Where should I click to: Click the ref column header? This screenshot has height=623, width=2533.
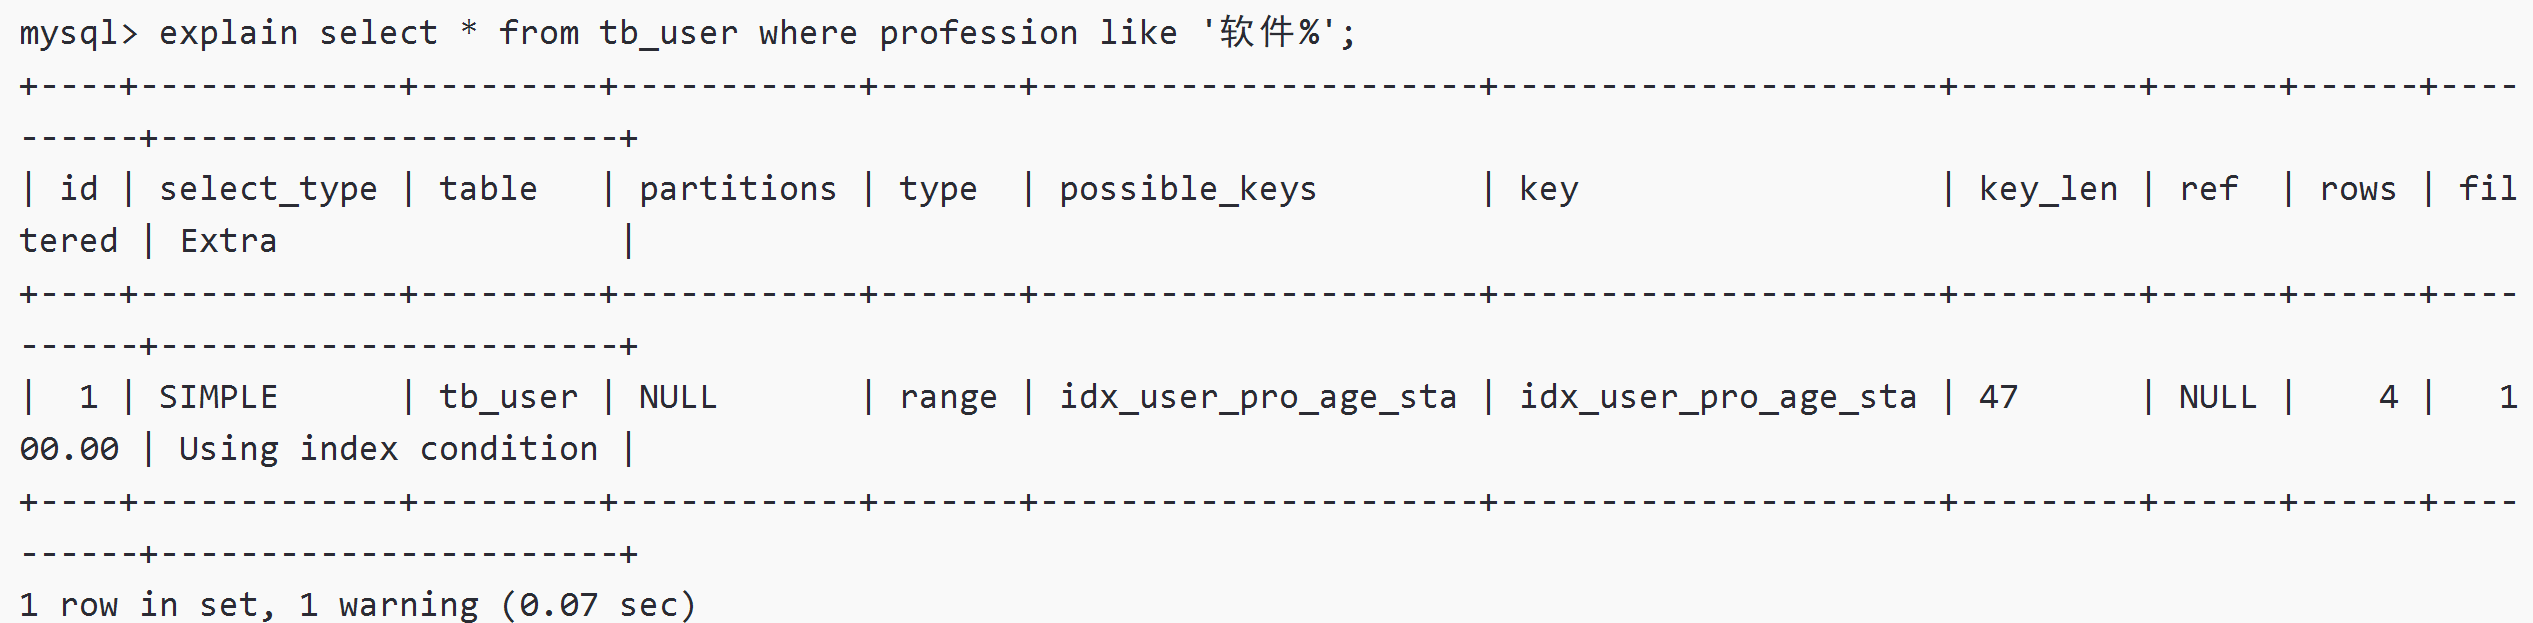click(2208, 190)
